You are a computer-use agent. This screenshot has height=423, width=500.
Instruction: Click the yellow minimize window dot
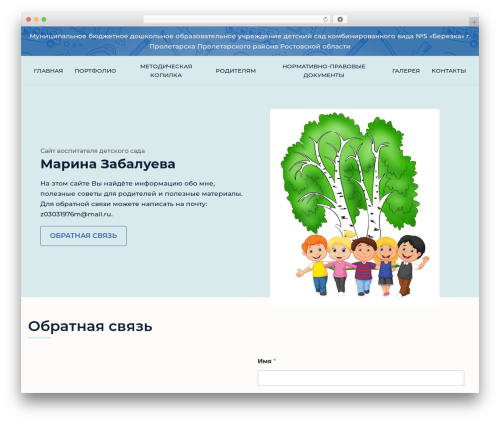coord(36,20)
